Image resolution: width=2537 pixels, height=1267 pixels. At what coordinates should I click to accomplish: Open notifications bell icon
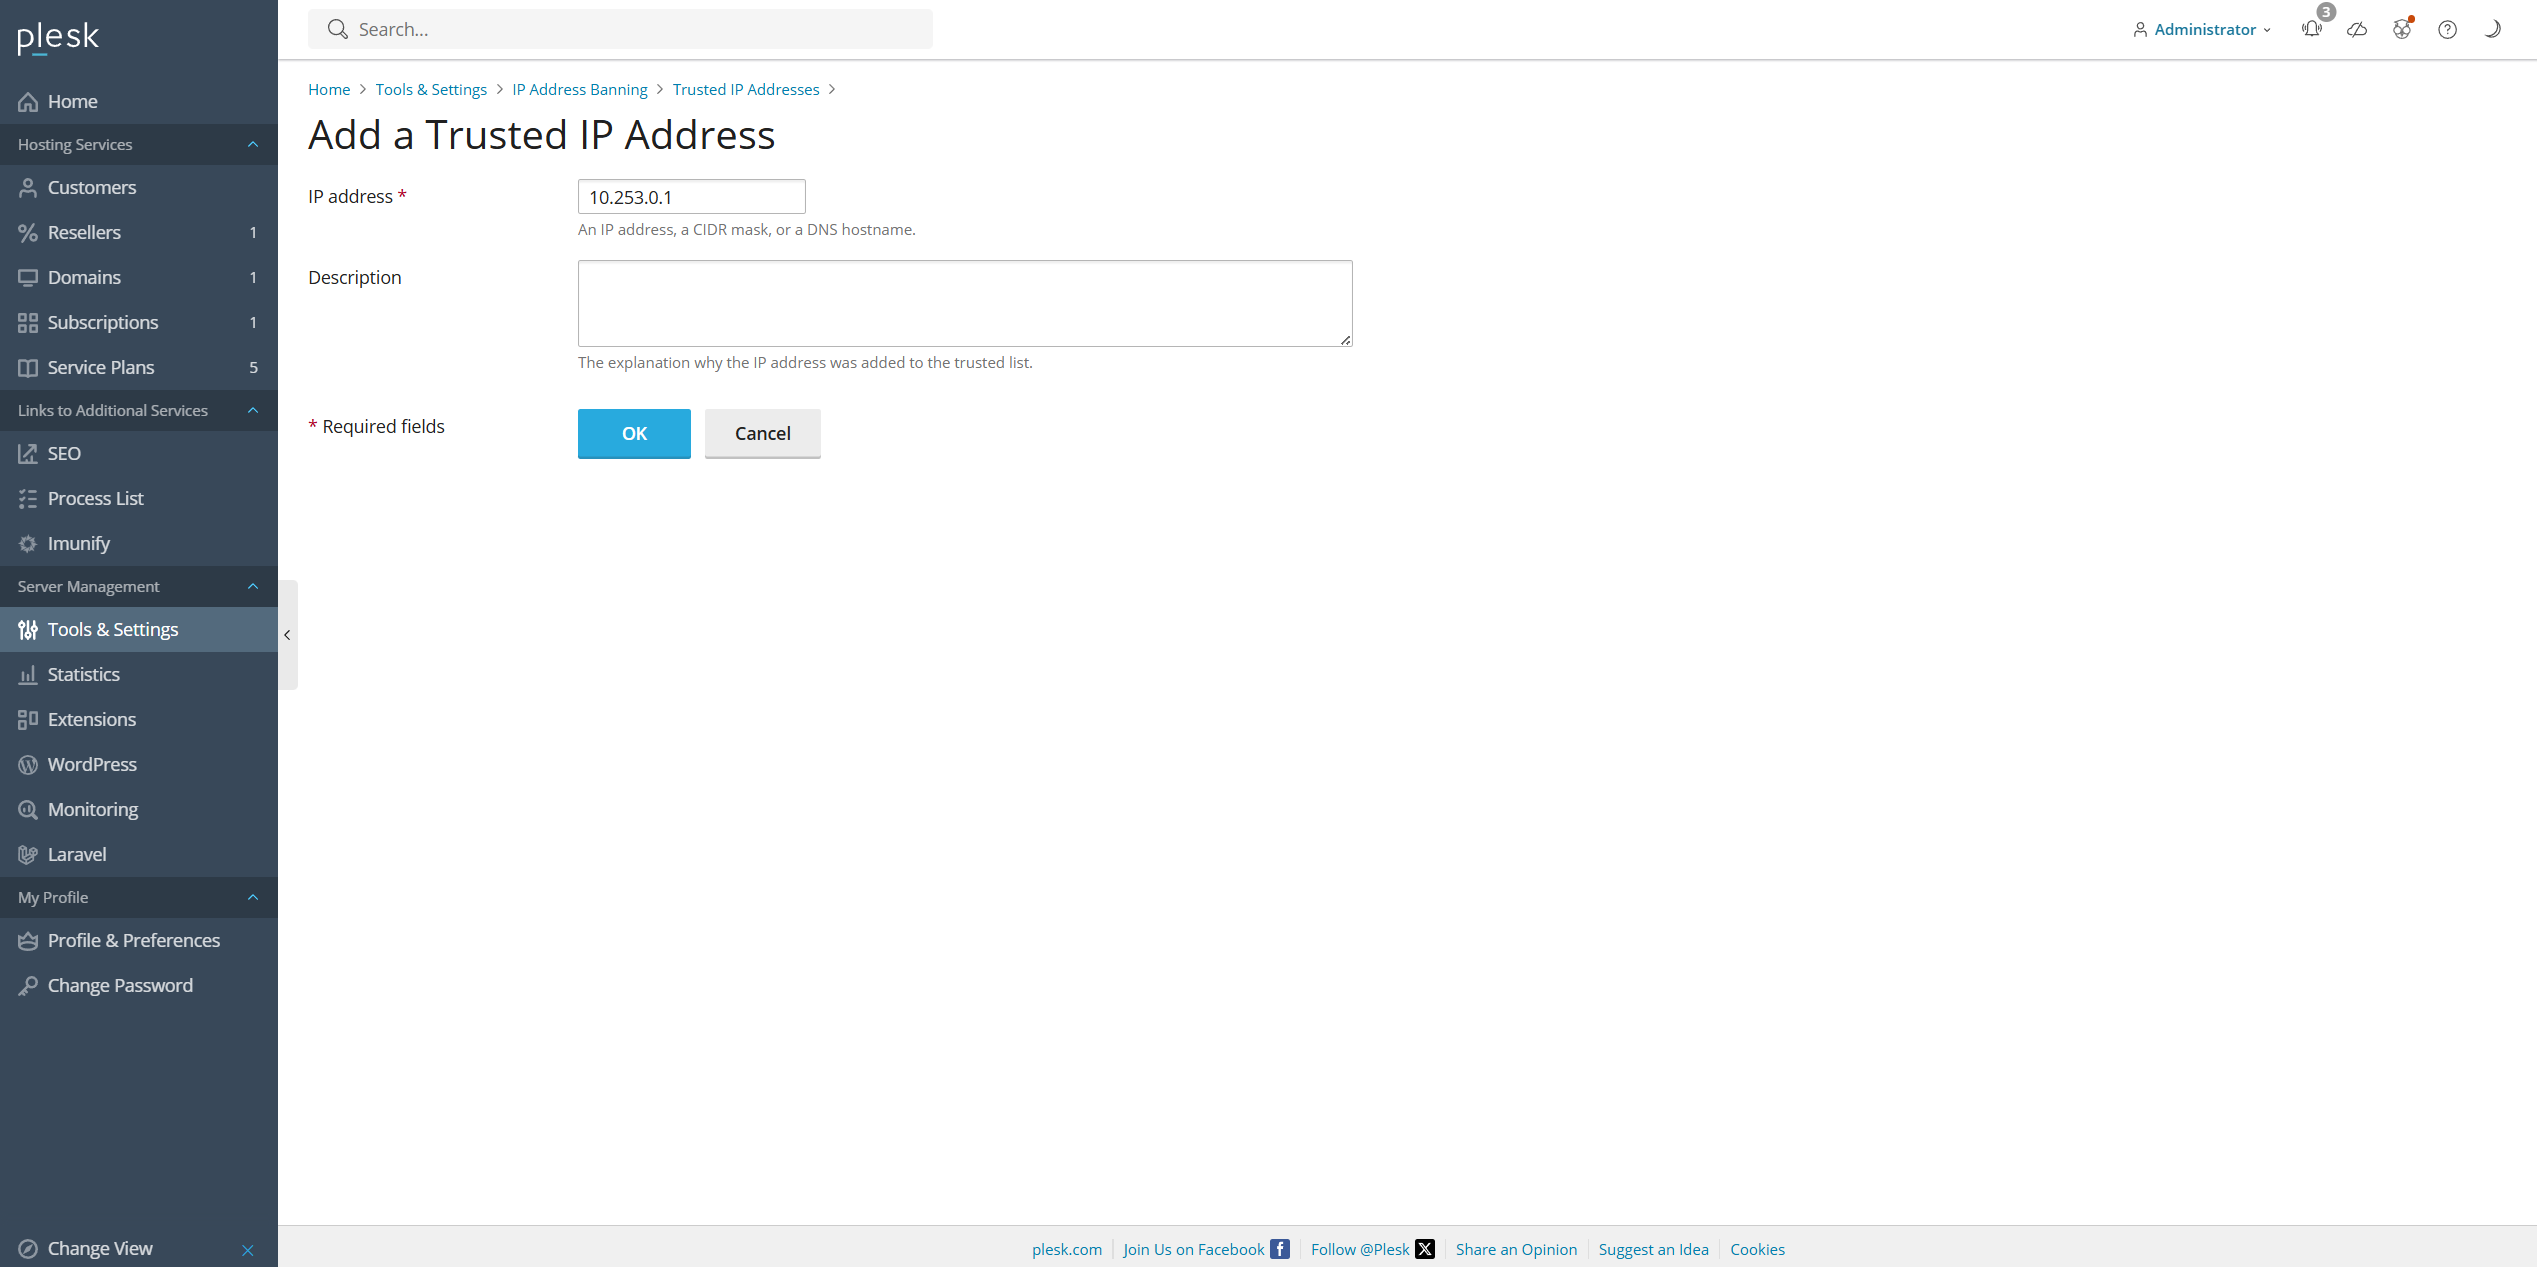(2312, 29)
